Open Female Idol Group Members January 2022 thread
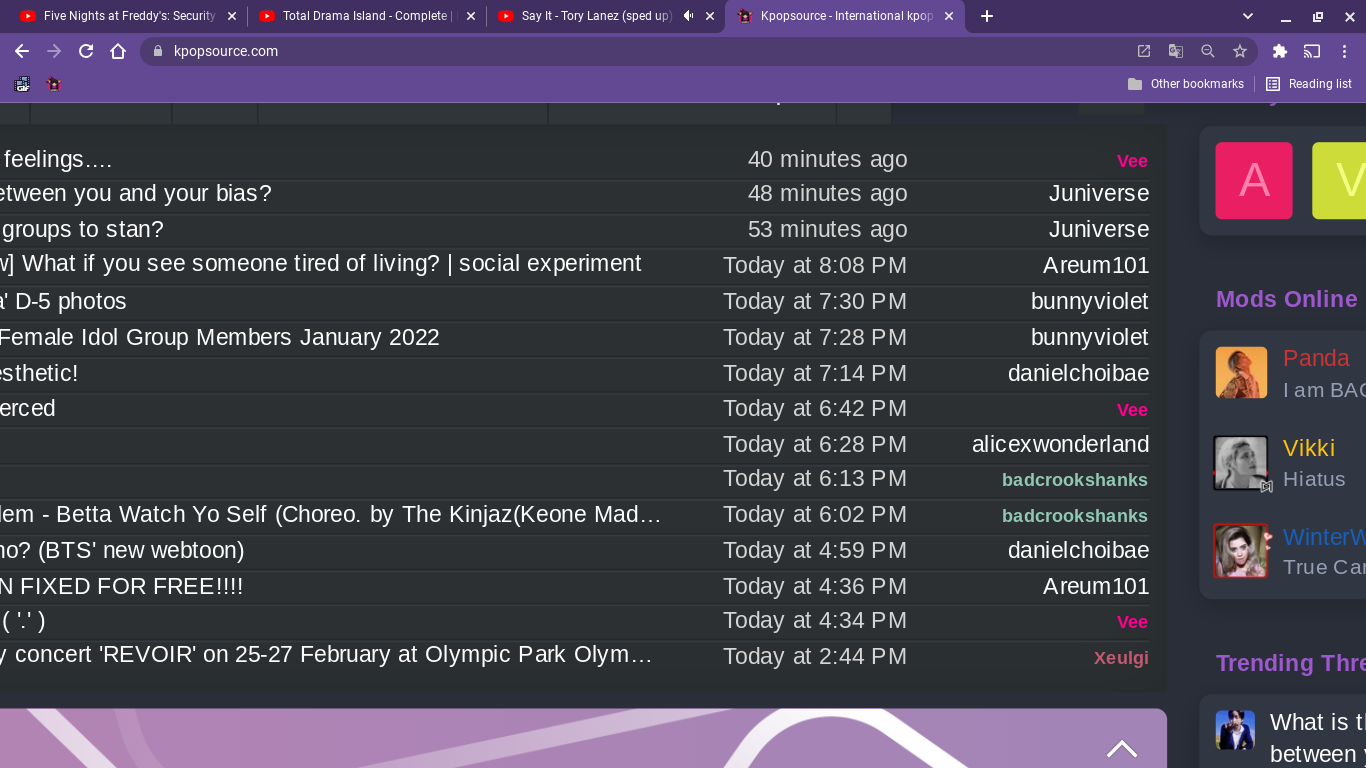Screen dimensions: 1366x768 tap(220, 337)
